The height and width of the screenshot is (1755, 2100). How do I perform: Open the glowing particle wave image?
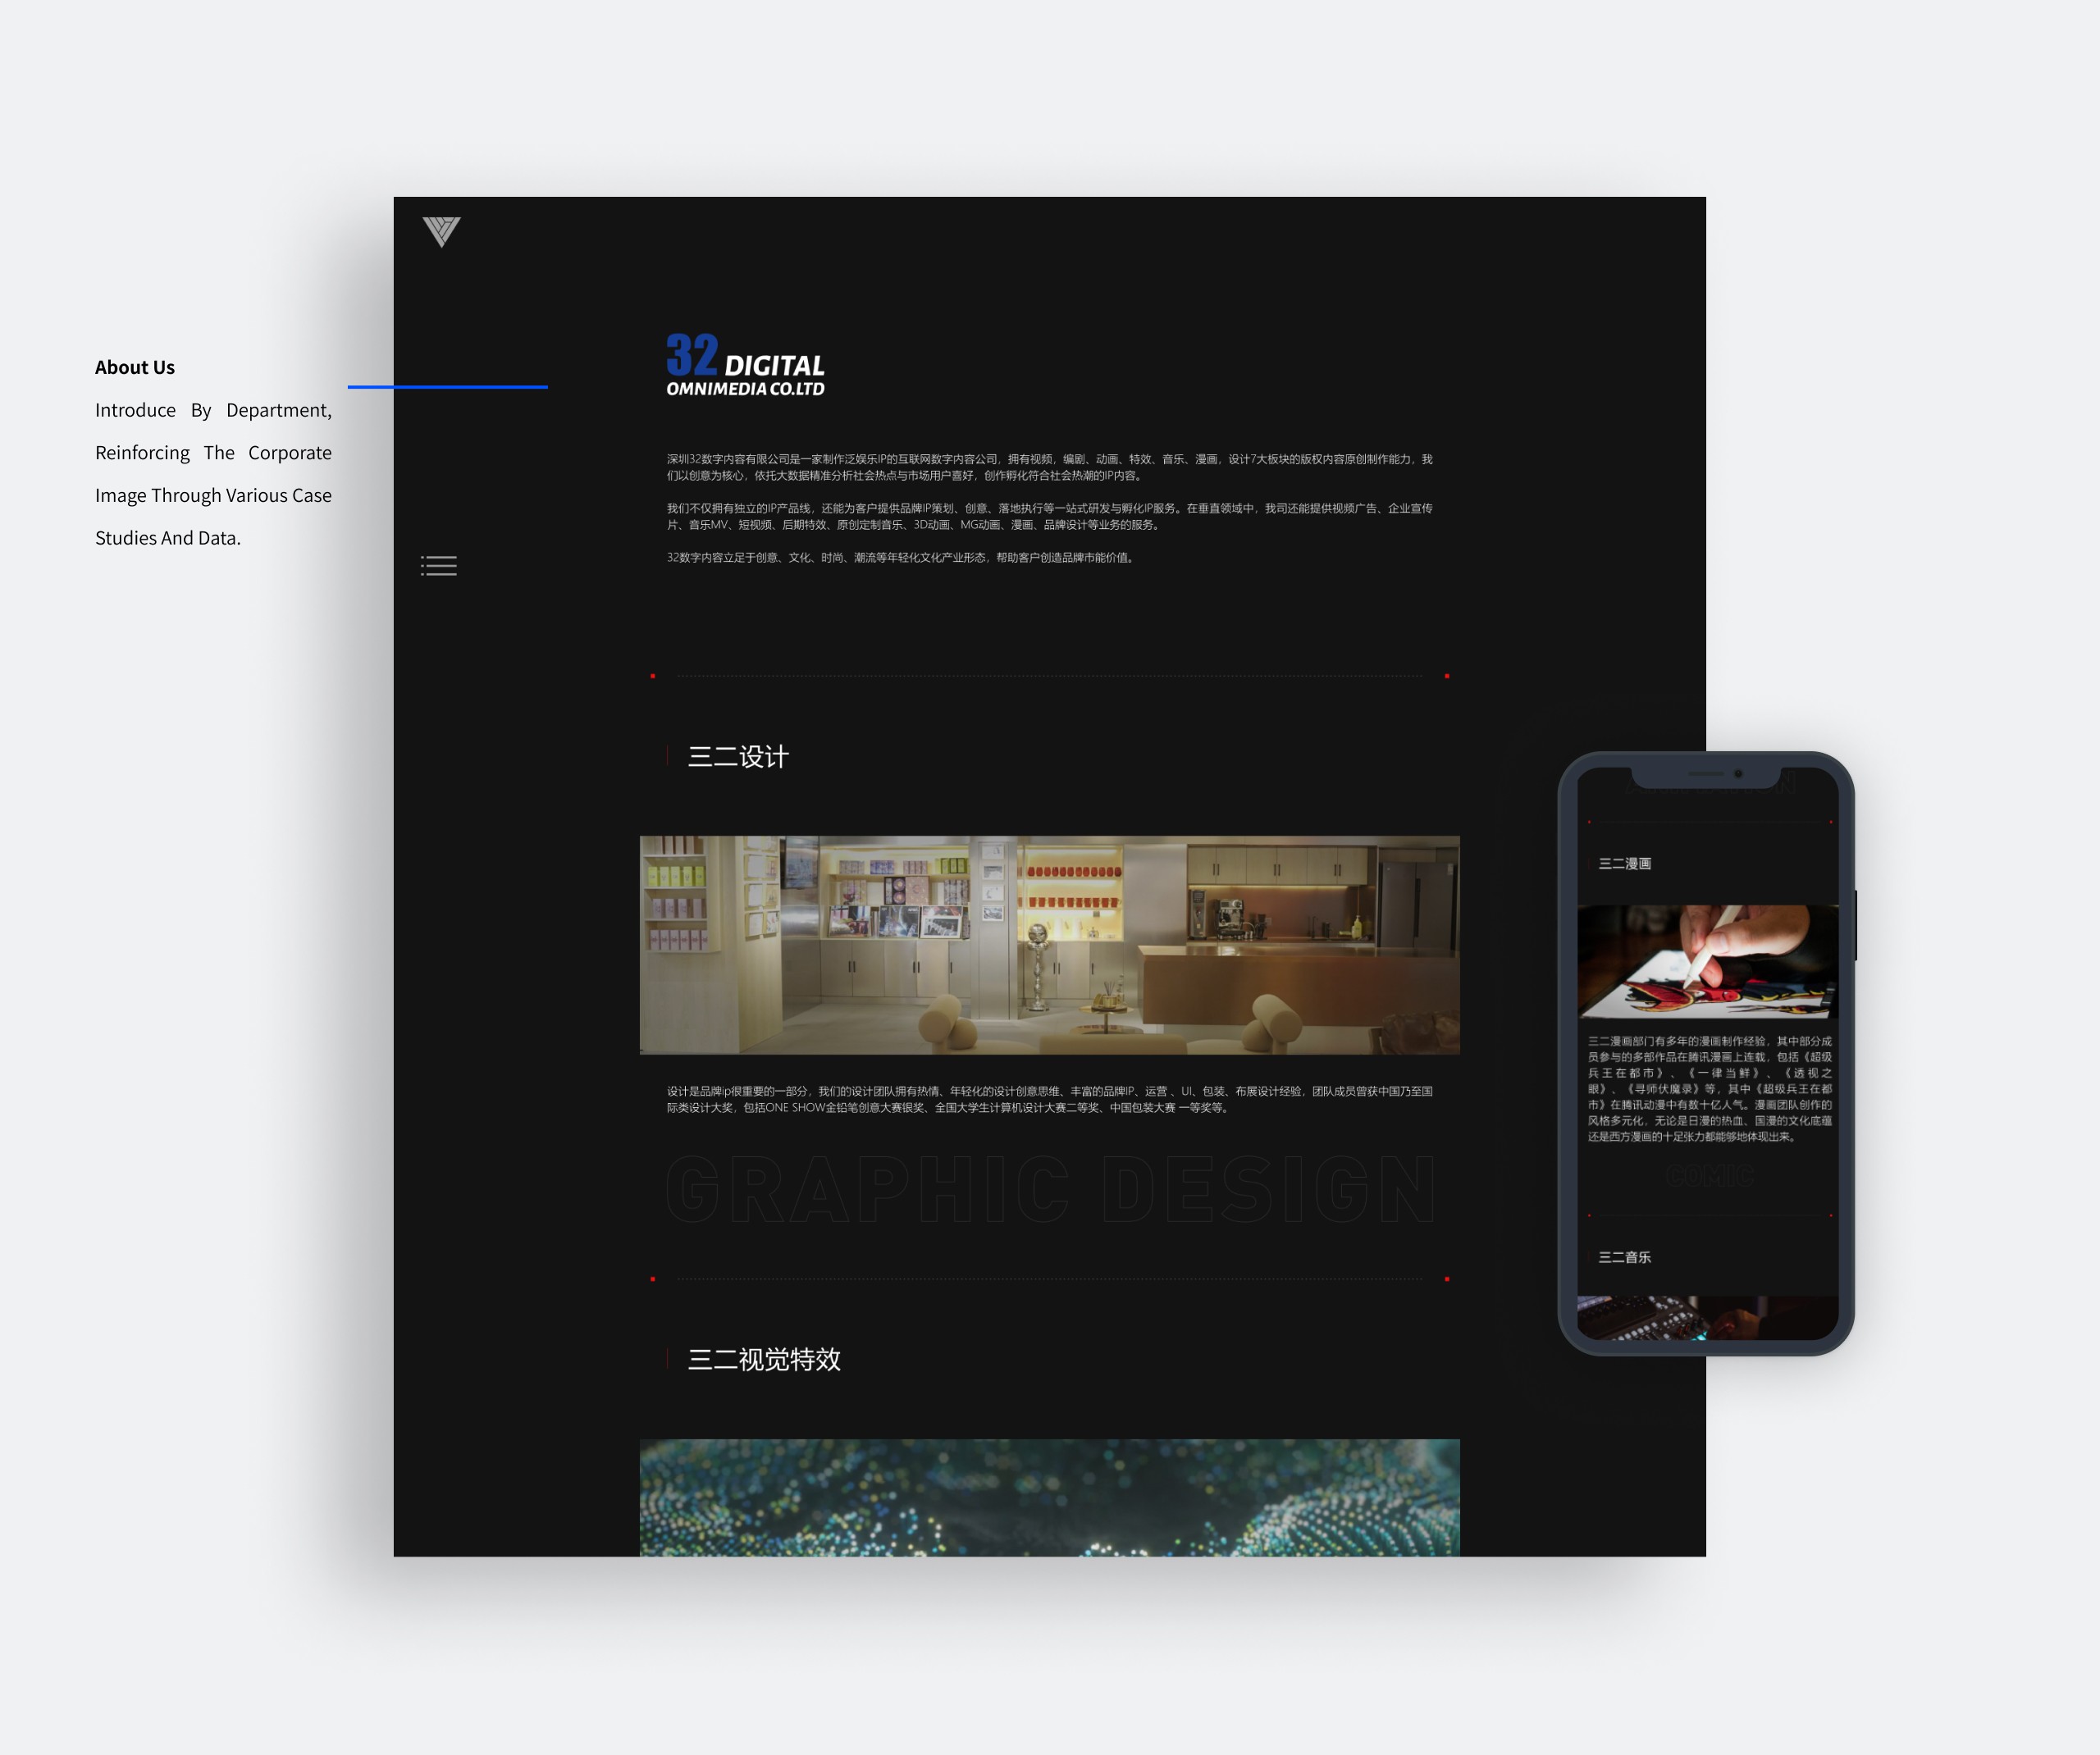click(1049, 1497)
